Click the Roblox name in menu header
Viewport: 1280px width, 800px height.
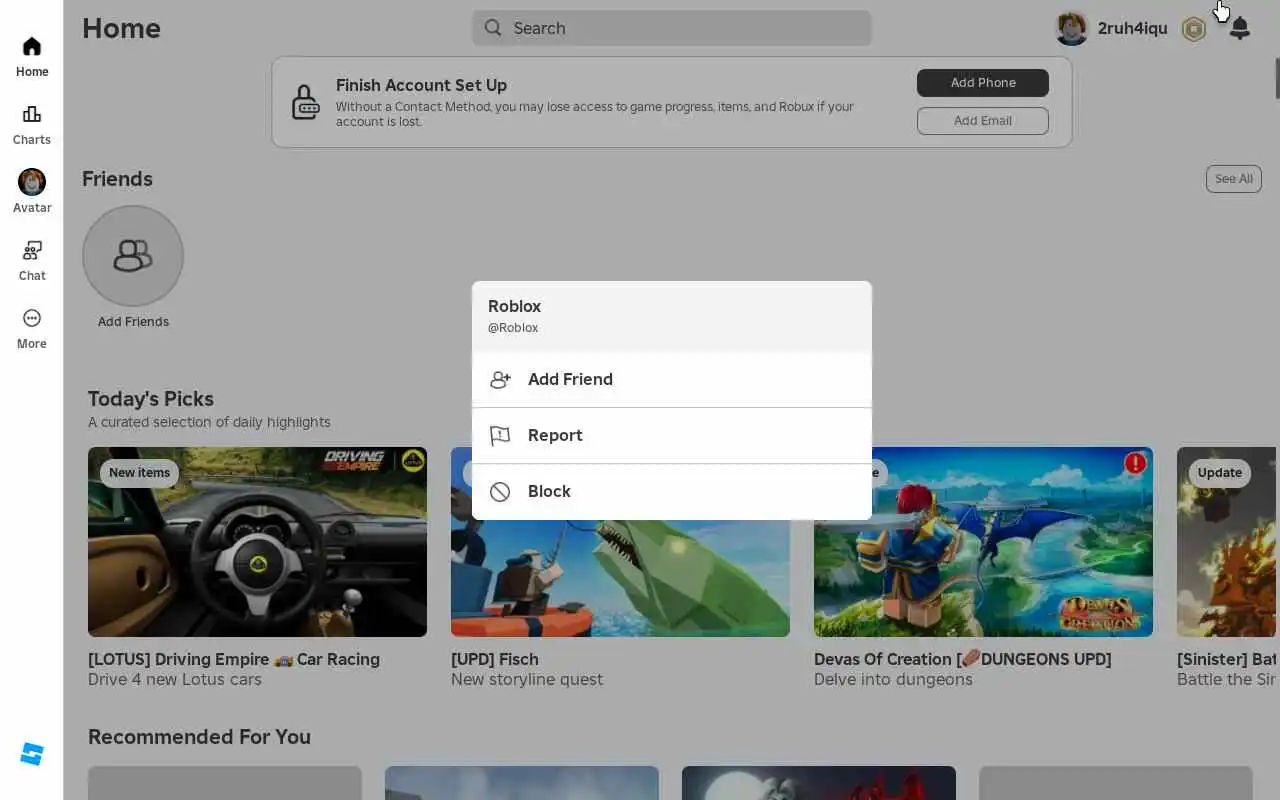pyautogui.click(x=514, y=306)
